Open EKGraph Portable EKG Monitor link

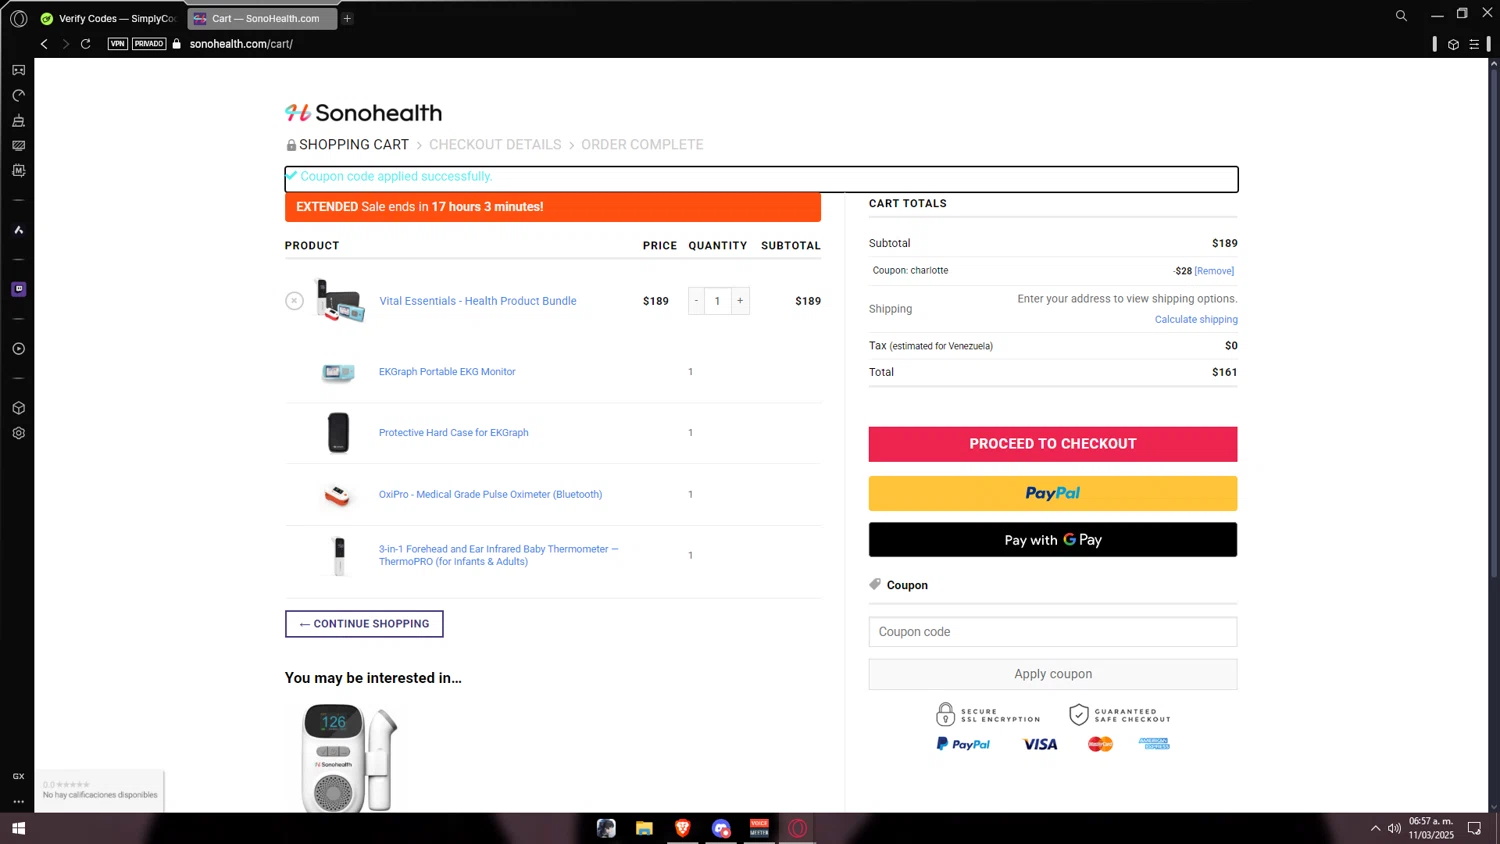point(447,372)
